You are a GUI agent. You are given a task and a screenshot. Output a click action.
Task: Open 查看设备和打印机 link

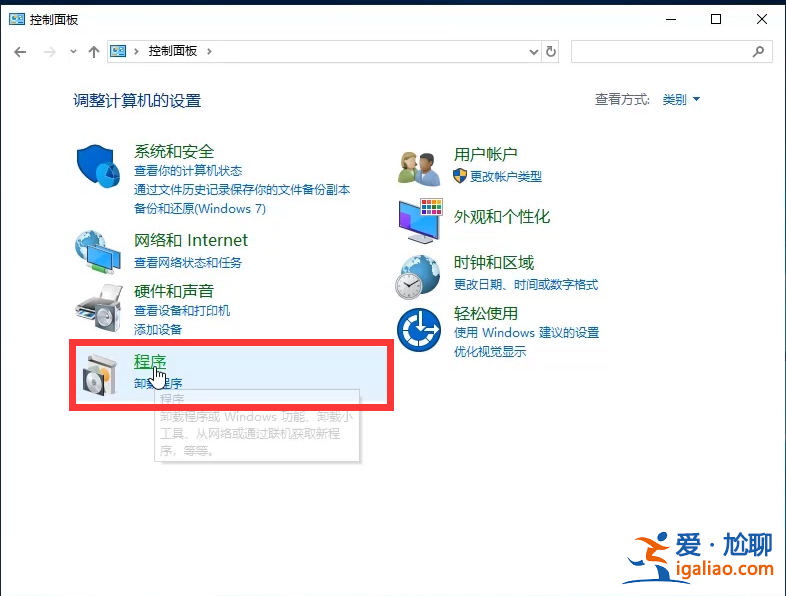coord(181,310)
